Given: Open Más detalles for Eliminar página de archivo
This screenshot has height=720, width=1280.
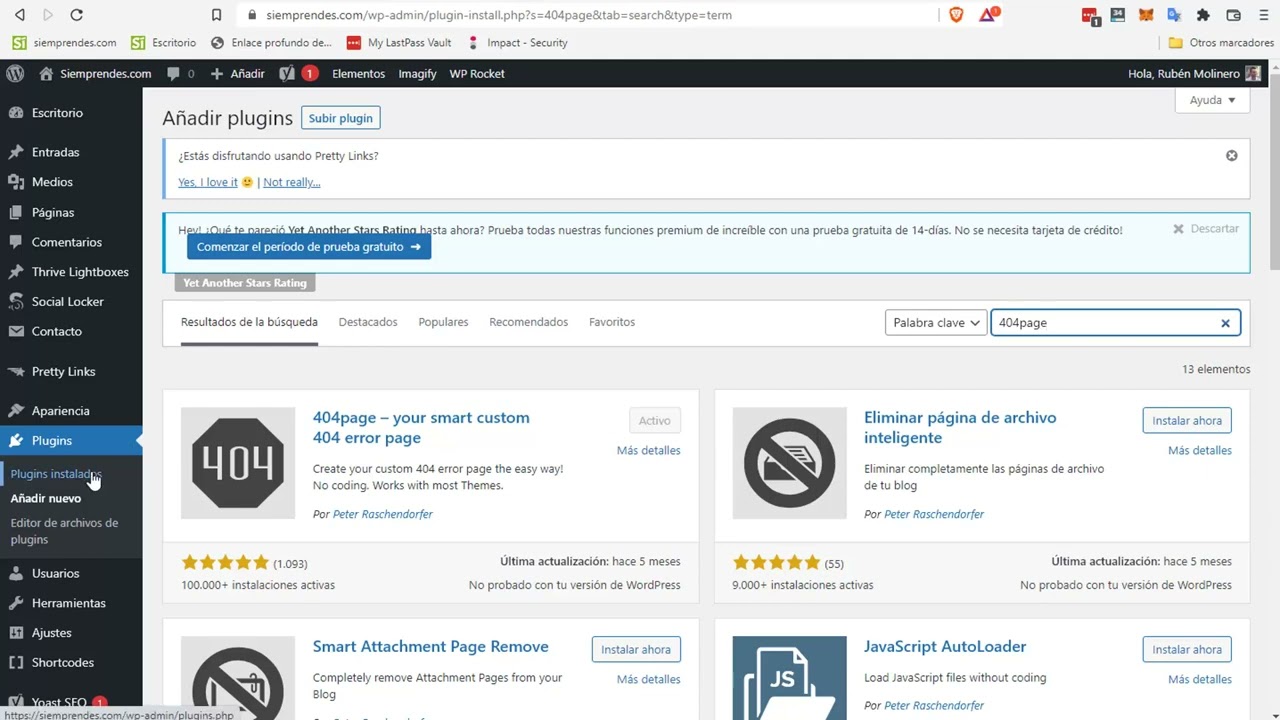Looking at the screenshot, I should (x=1200, y=451).
